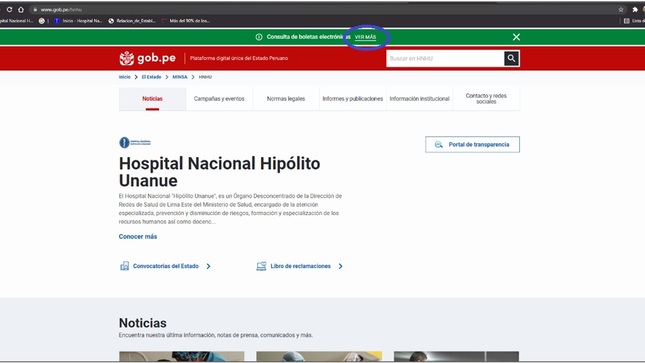Click the 'Consulta de boletas electrónicas' banner text
The width and height of the screenshot is (645, 363).
point(309,37)
